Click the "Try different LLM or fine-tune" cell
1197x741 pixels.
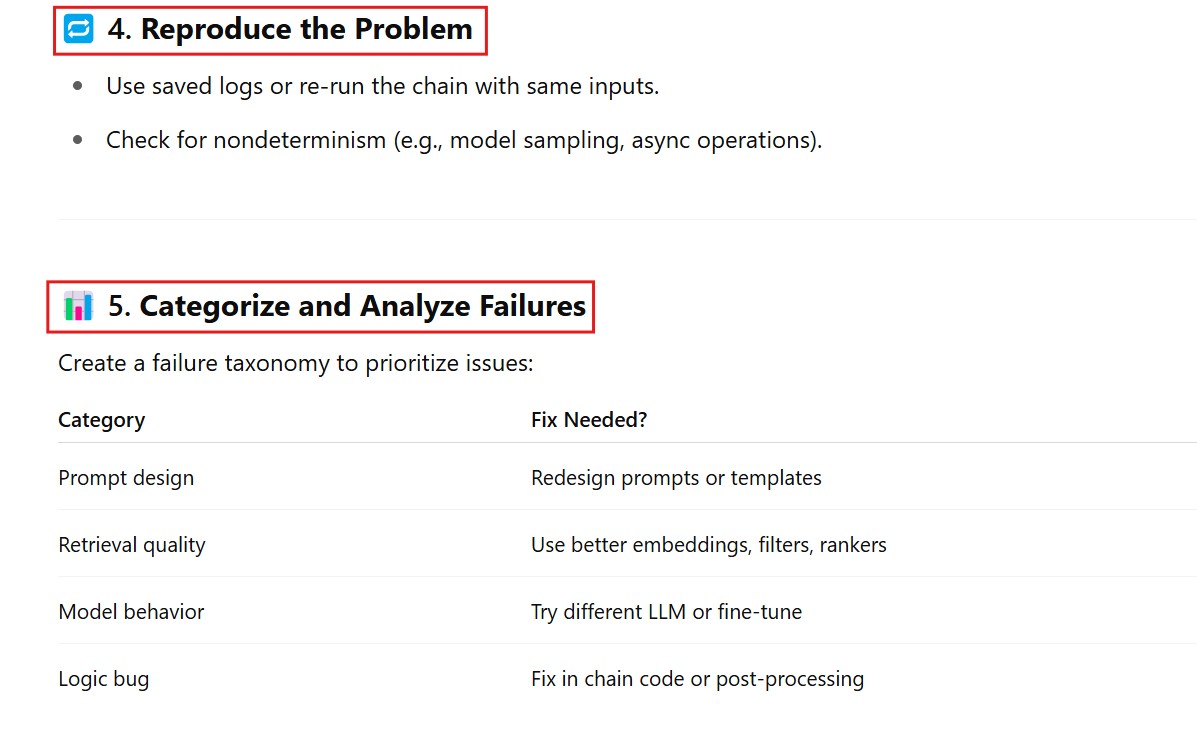pyautogui.click(x=666, y=612)
